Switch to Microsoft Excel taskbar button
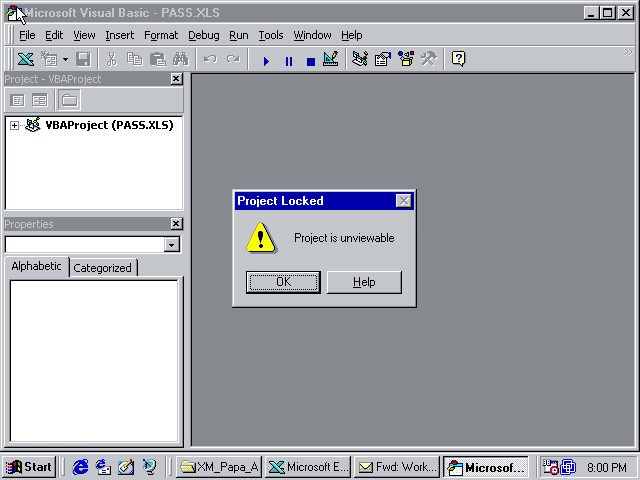The height and width of the screenshot is (480, 640). [x=308, y=467]
